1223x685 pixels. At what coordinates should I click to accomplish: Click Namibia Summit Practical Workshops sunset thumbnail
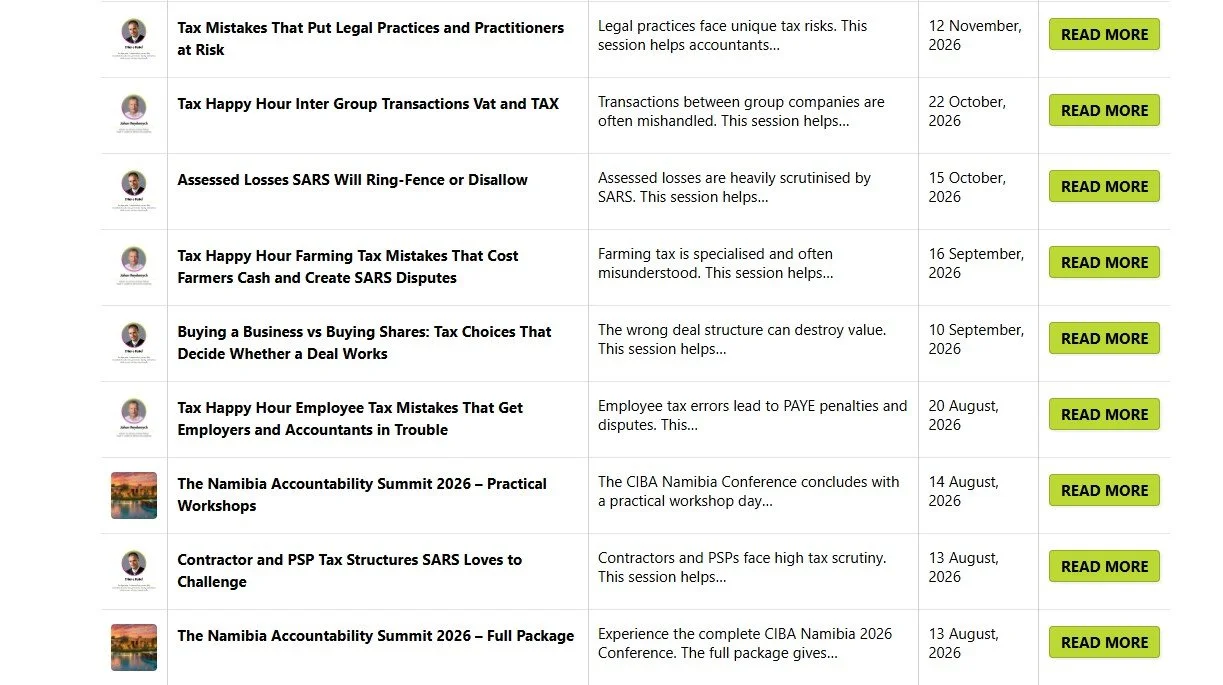click(134, 495)
